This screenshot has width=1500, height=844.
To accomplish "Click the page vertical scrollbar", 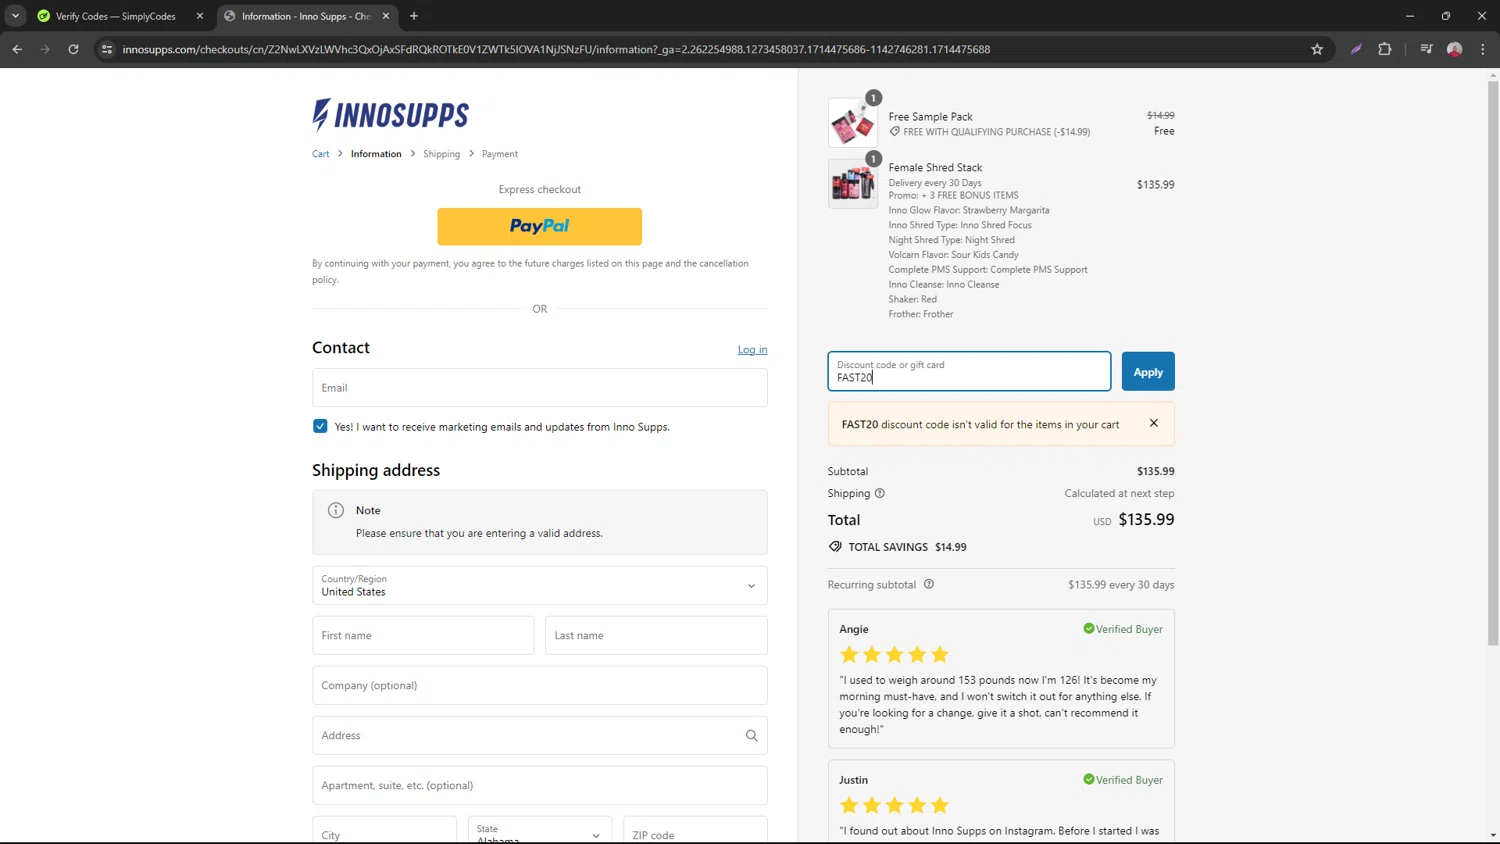I will tap(1493, 362).
